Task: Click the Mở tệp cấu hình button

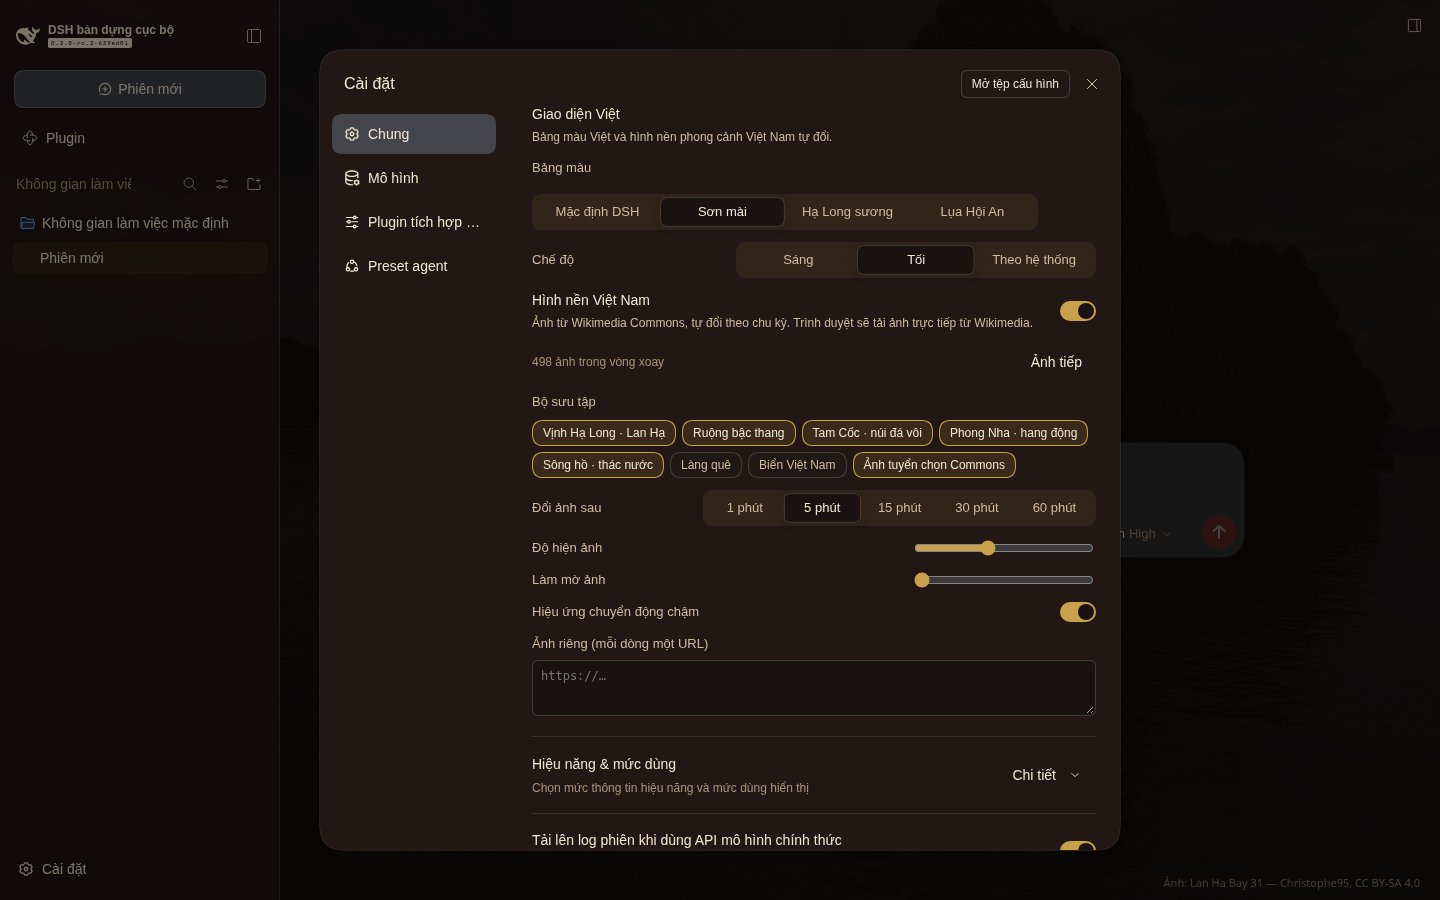Action: click(x=1015, y=84)
